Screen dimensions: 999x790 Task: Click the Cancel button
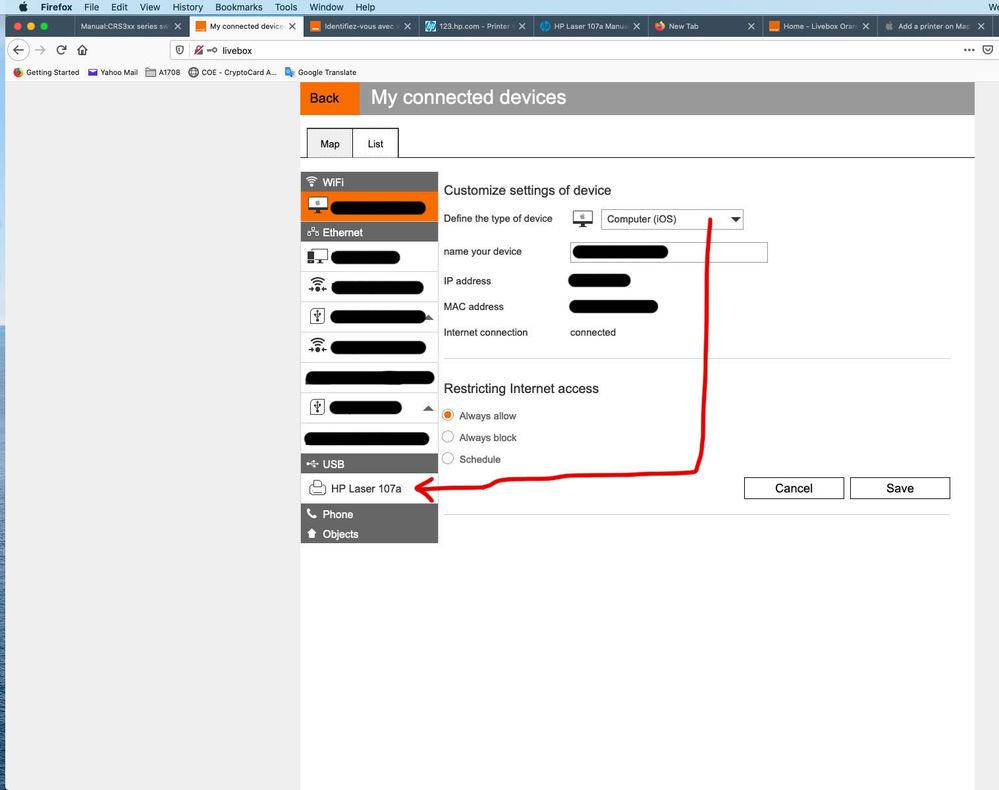(x=793, y=488)
